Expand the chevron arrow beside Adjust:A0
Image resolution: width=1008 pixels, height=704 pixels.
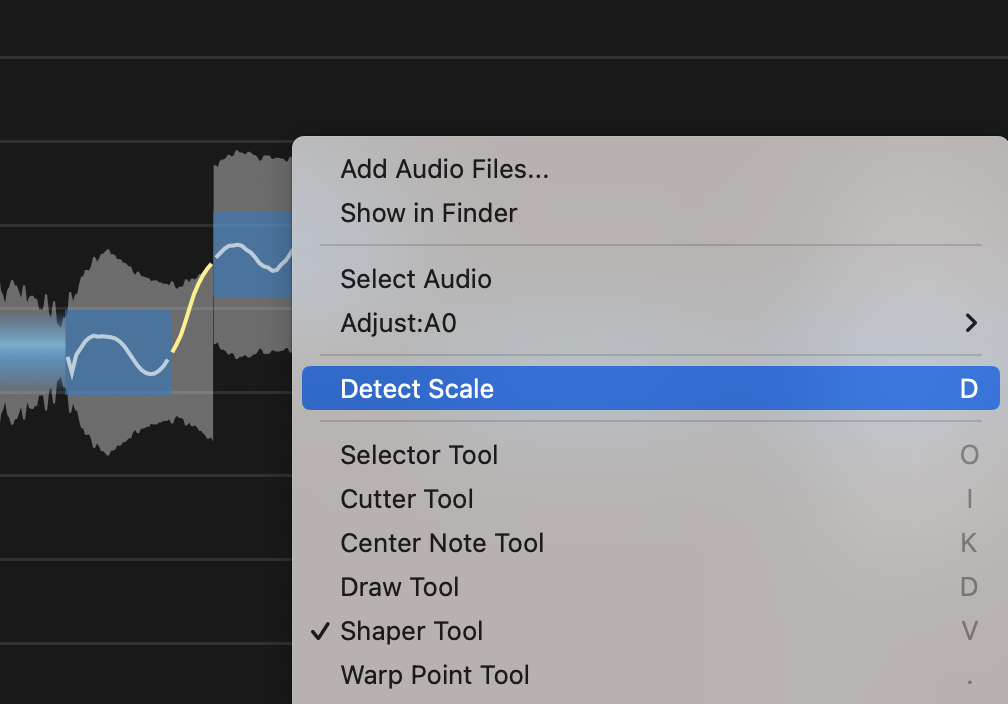[x=970, y=323]
